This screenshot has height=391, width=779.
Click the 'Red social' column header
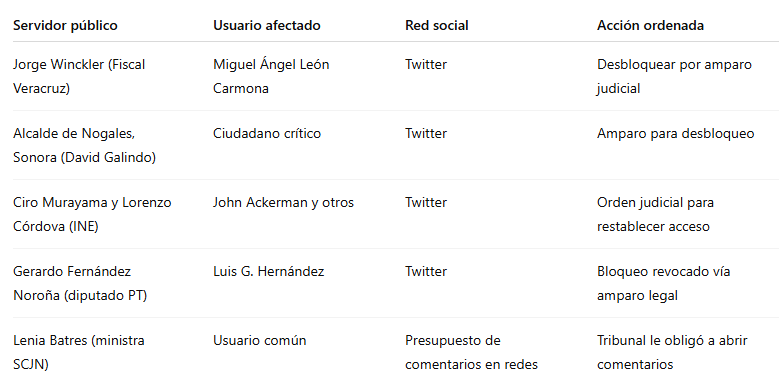pyautogui.click(x=437, y=25)
